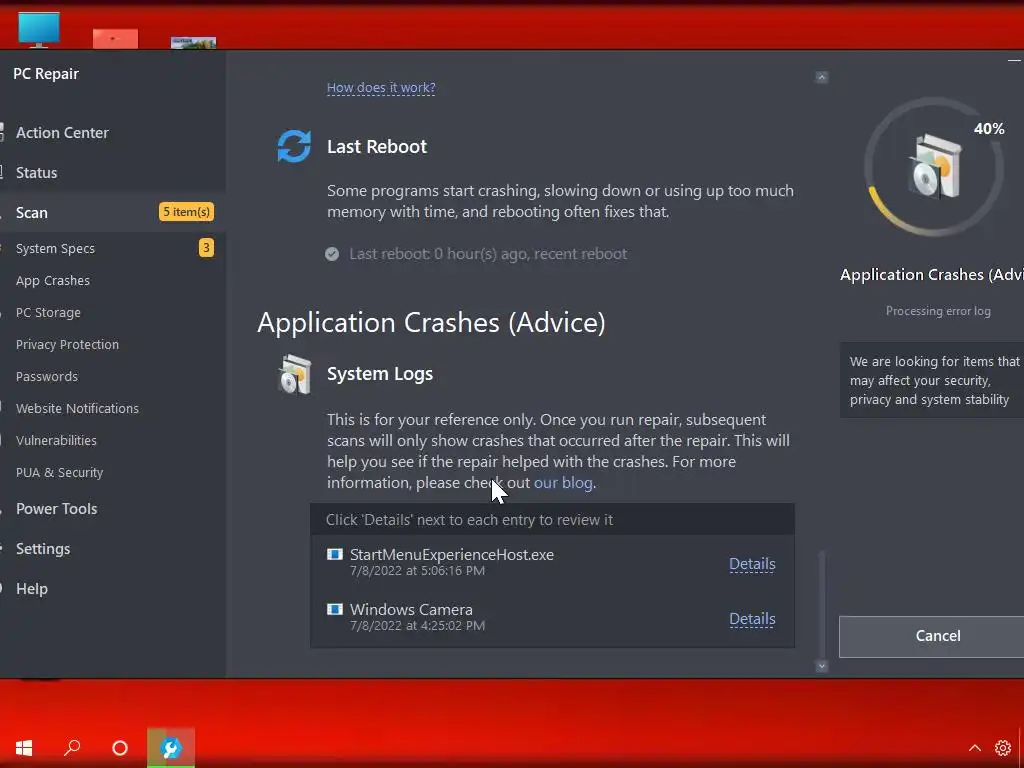This screenshot has height=768, width=1024.
Task: Select Privacy Protection category
Action: point(67,344)
